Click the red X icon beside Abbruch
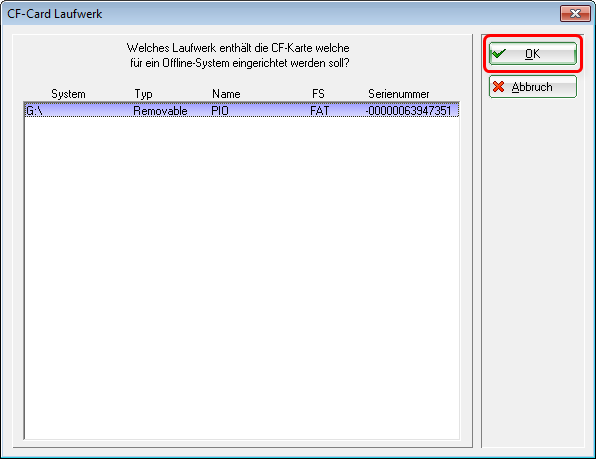Viewport: 596px width, 459px height. 498,87
